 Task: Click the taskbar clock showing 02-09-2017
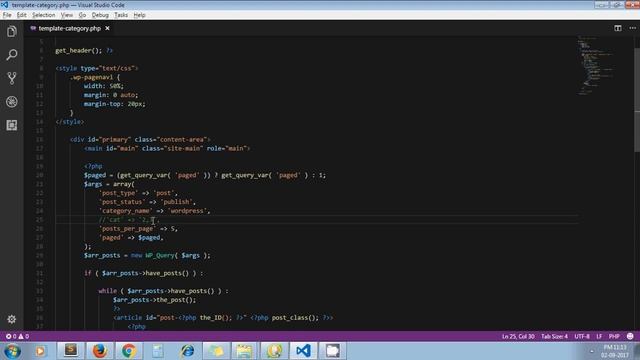[614, 351]
